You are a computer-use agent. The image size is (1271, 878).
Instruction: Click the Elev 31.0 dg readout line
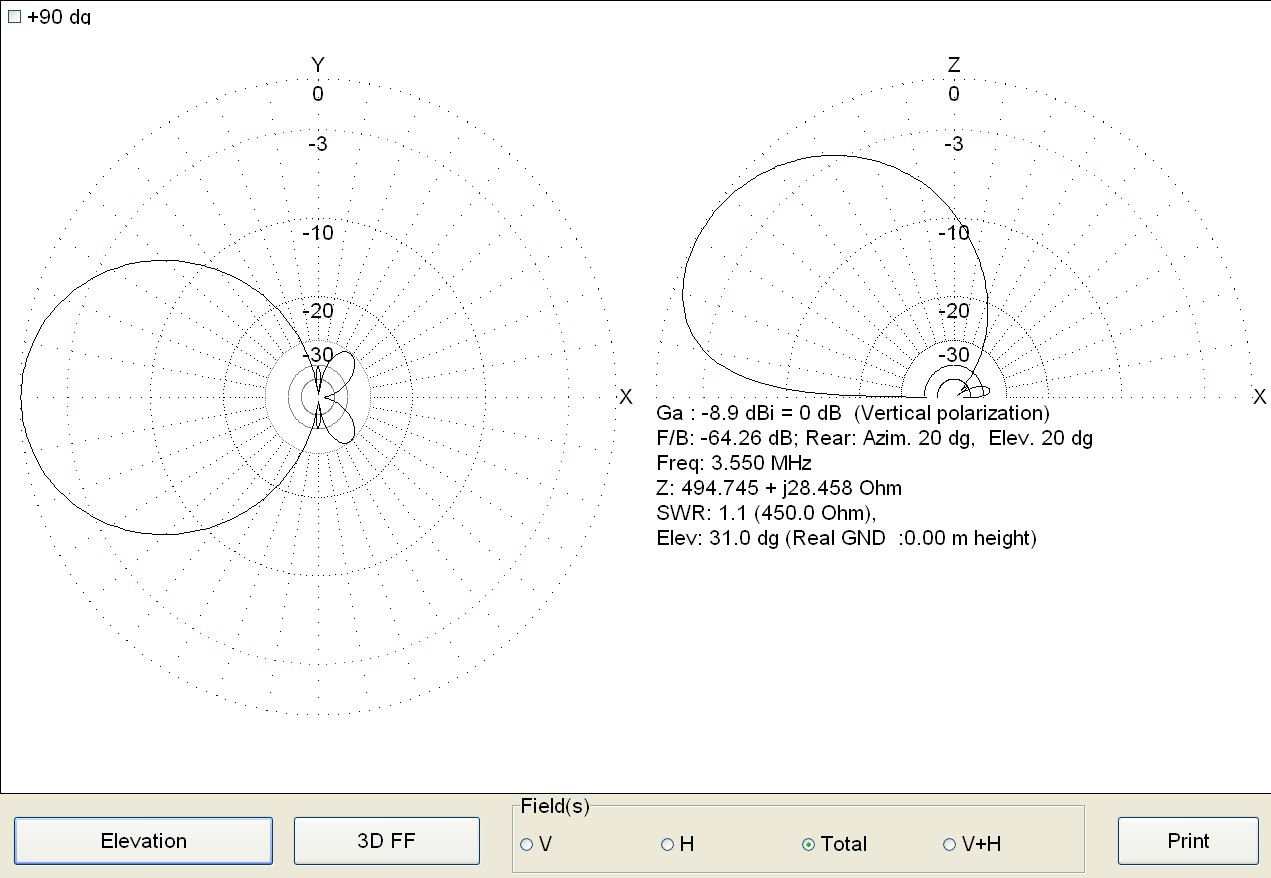click(x=846, y=538)
